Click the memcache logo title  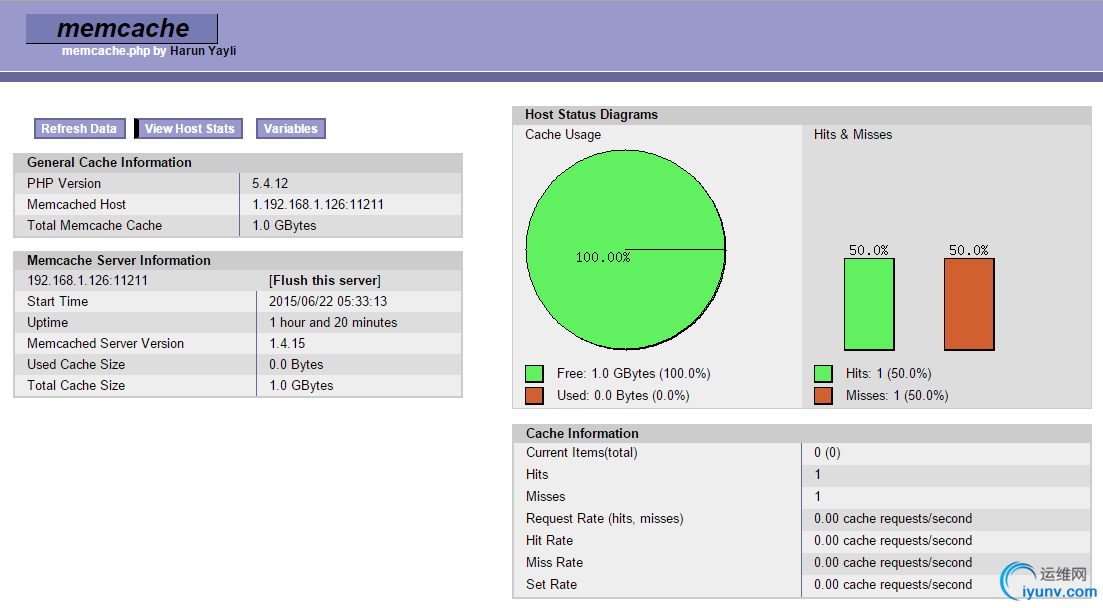point(122,28)
